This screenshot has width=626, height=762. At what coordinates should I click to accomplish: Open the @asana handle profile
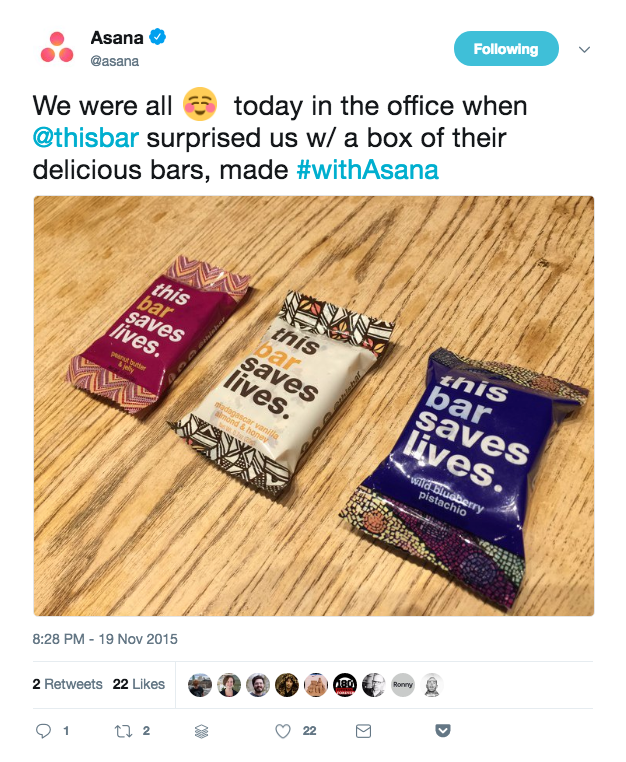tap(115, 61)
